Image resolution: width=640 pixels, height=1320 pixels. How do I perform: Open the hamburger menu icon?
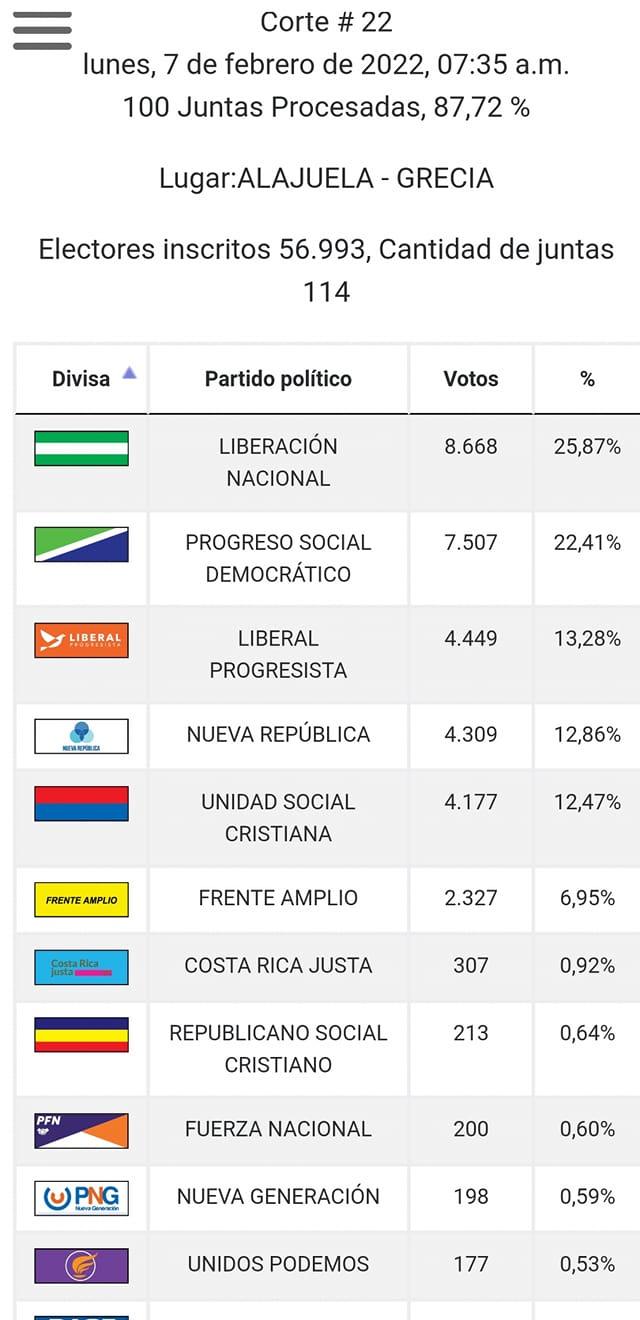[42, 31]
